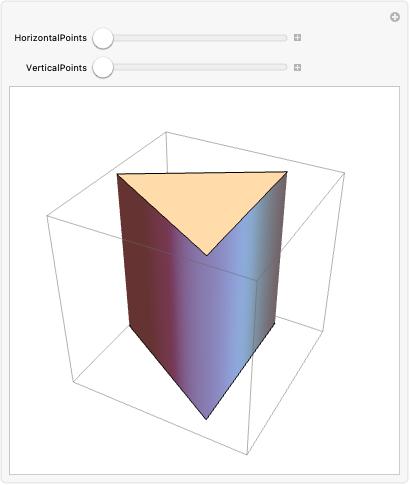Expand the VerticalPoints plus-box controls

click(x=297, y=68)
